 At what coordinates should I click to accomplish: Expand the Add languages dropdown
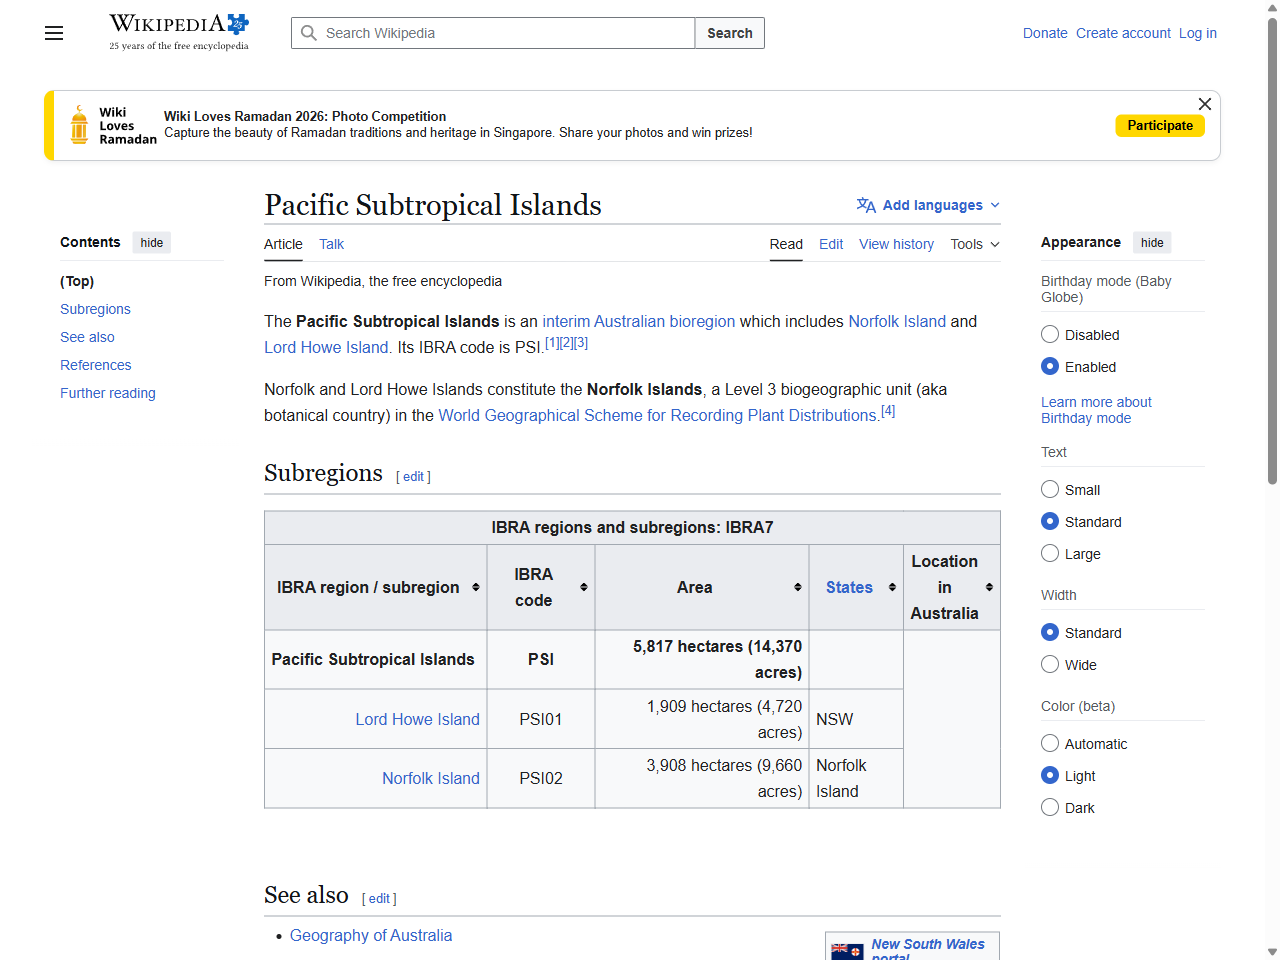click(995, 205)
